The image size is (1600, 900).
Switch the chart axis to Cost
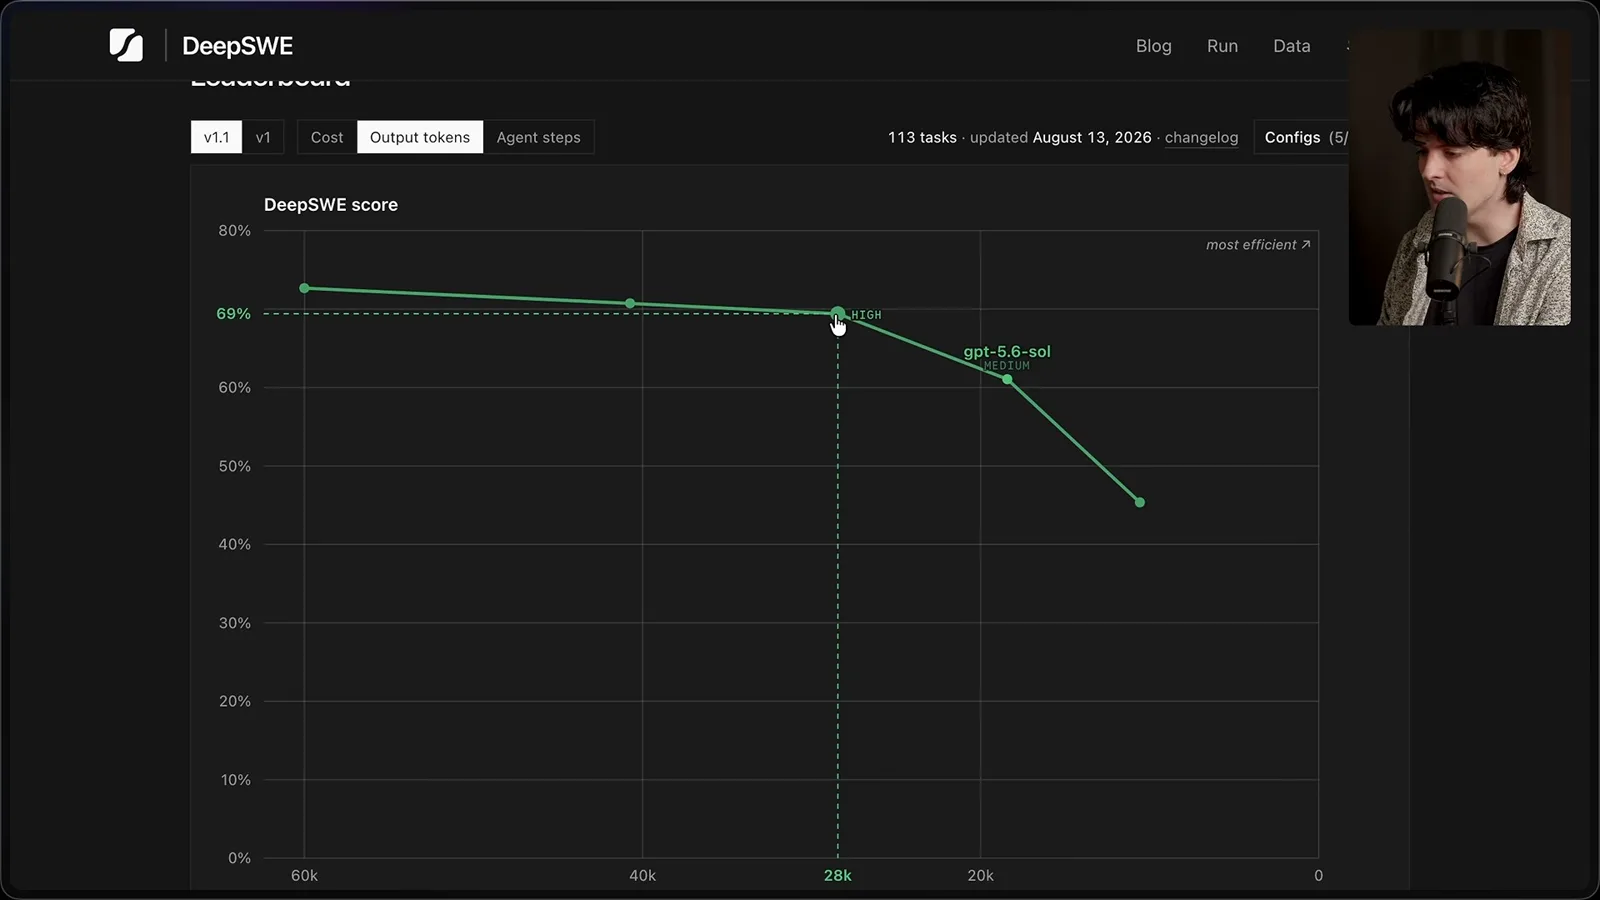click(x=327, y=137)
